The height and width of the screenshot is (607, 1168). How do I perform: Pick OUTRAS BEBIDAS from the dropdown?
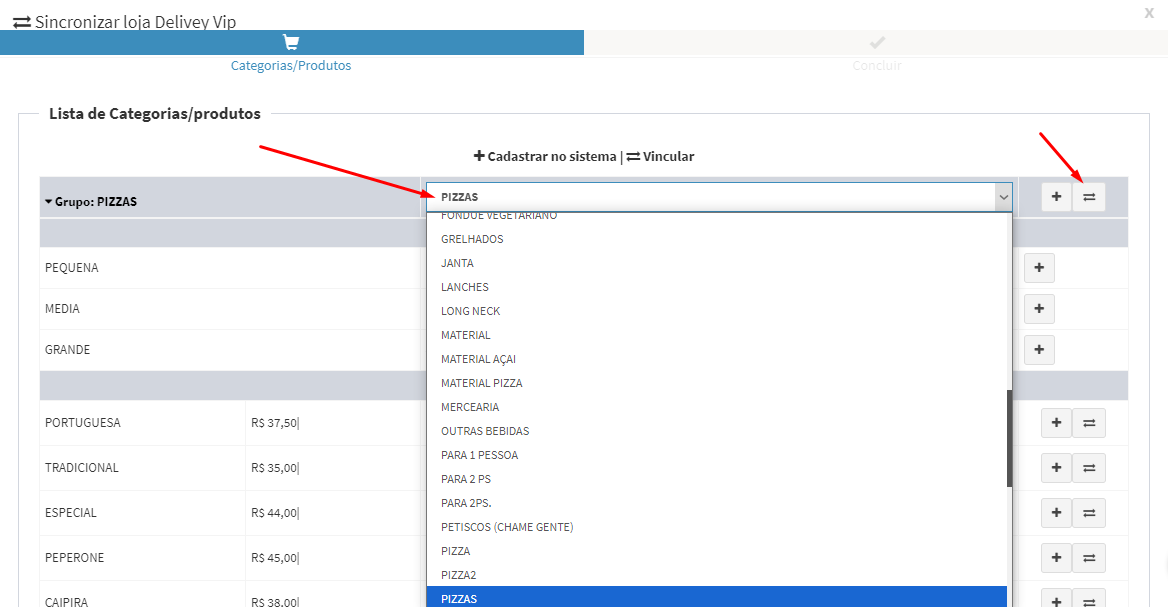pos(485,431)
